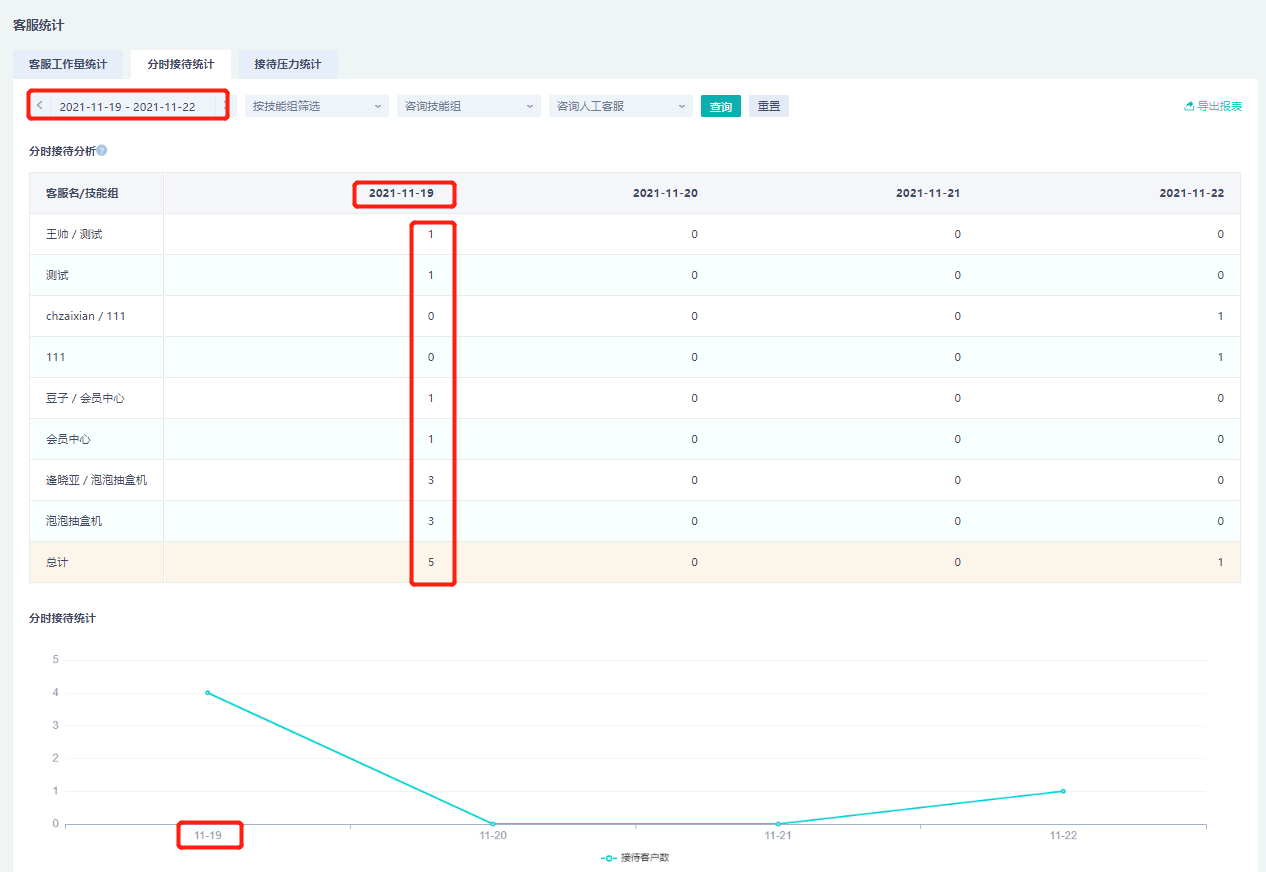
Task: Select the row labeled 逄晓亚 / 泡泡抽盒机
Action: 635,480
